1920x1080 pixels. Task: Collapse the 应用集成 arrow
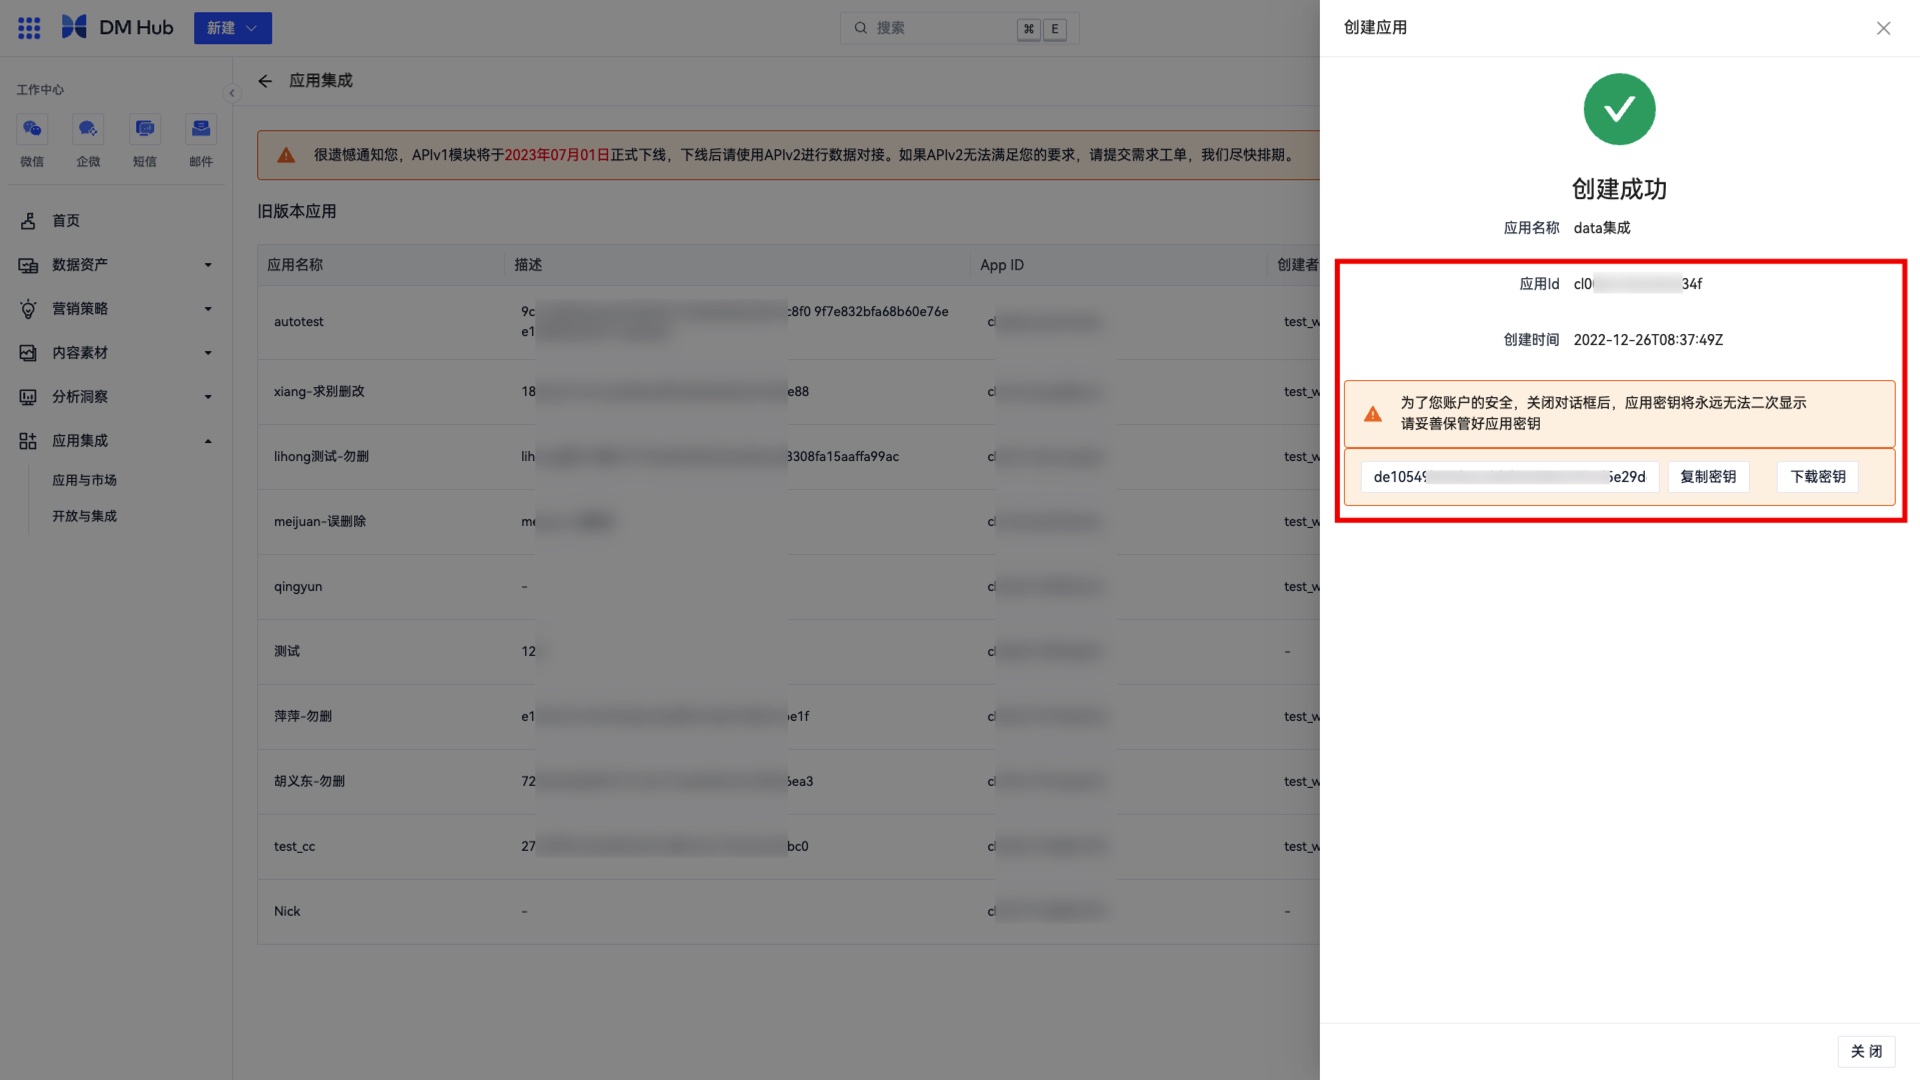[x=208, y=441]
